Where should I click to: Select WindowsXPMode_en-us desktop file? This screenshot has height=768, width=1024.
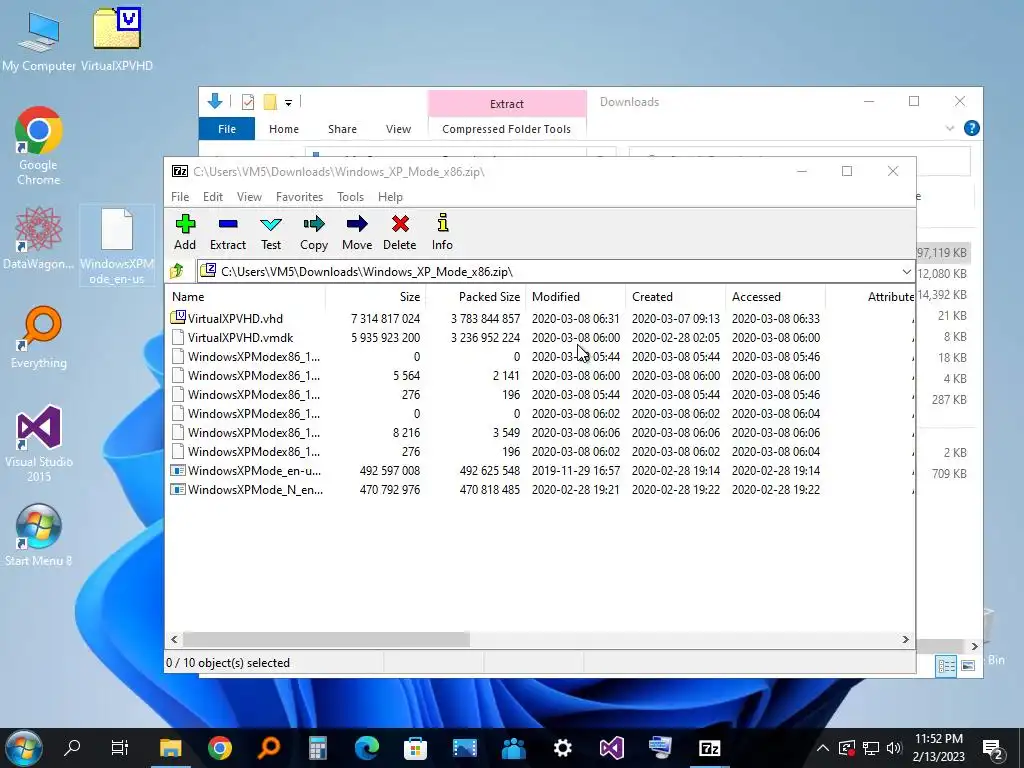point(117,246)
